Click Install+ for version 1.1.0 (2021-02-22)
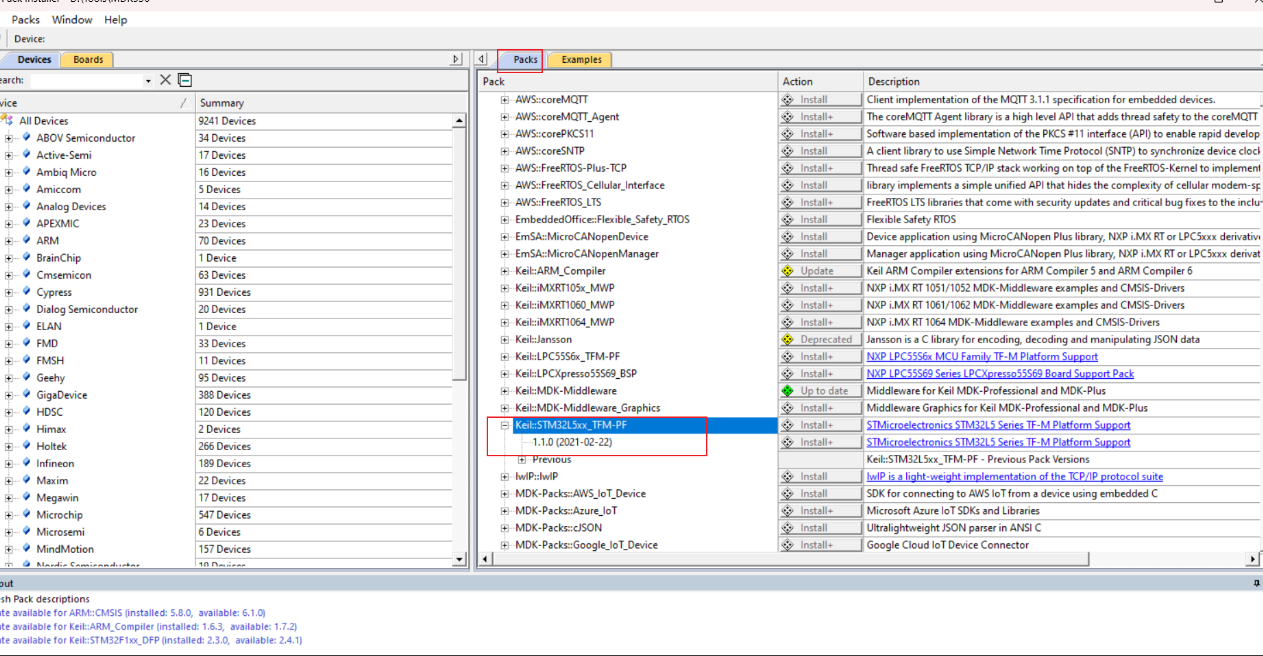Viewport: 1263px width, 656px height. 820,442
